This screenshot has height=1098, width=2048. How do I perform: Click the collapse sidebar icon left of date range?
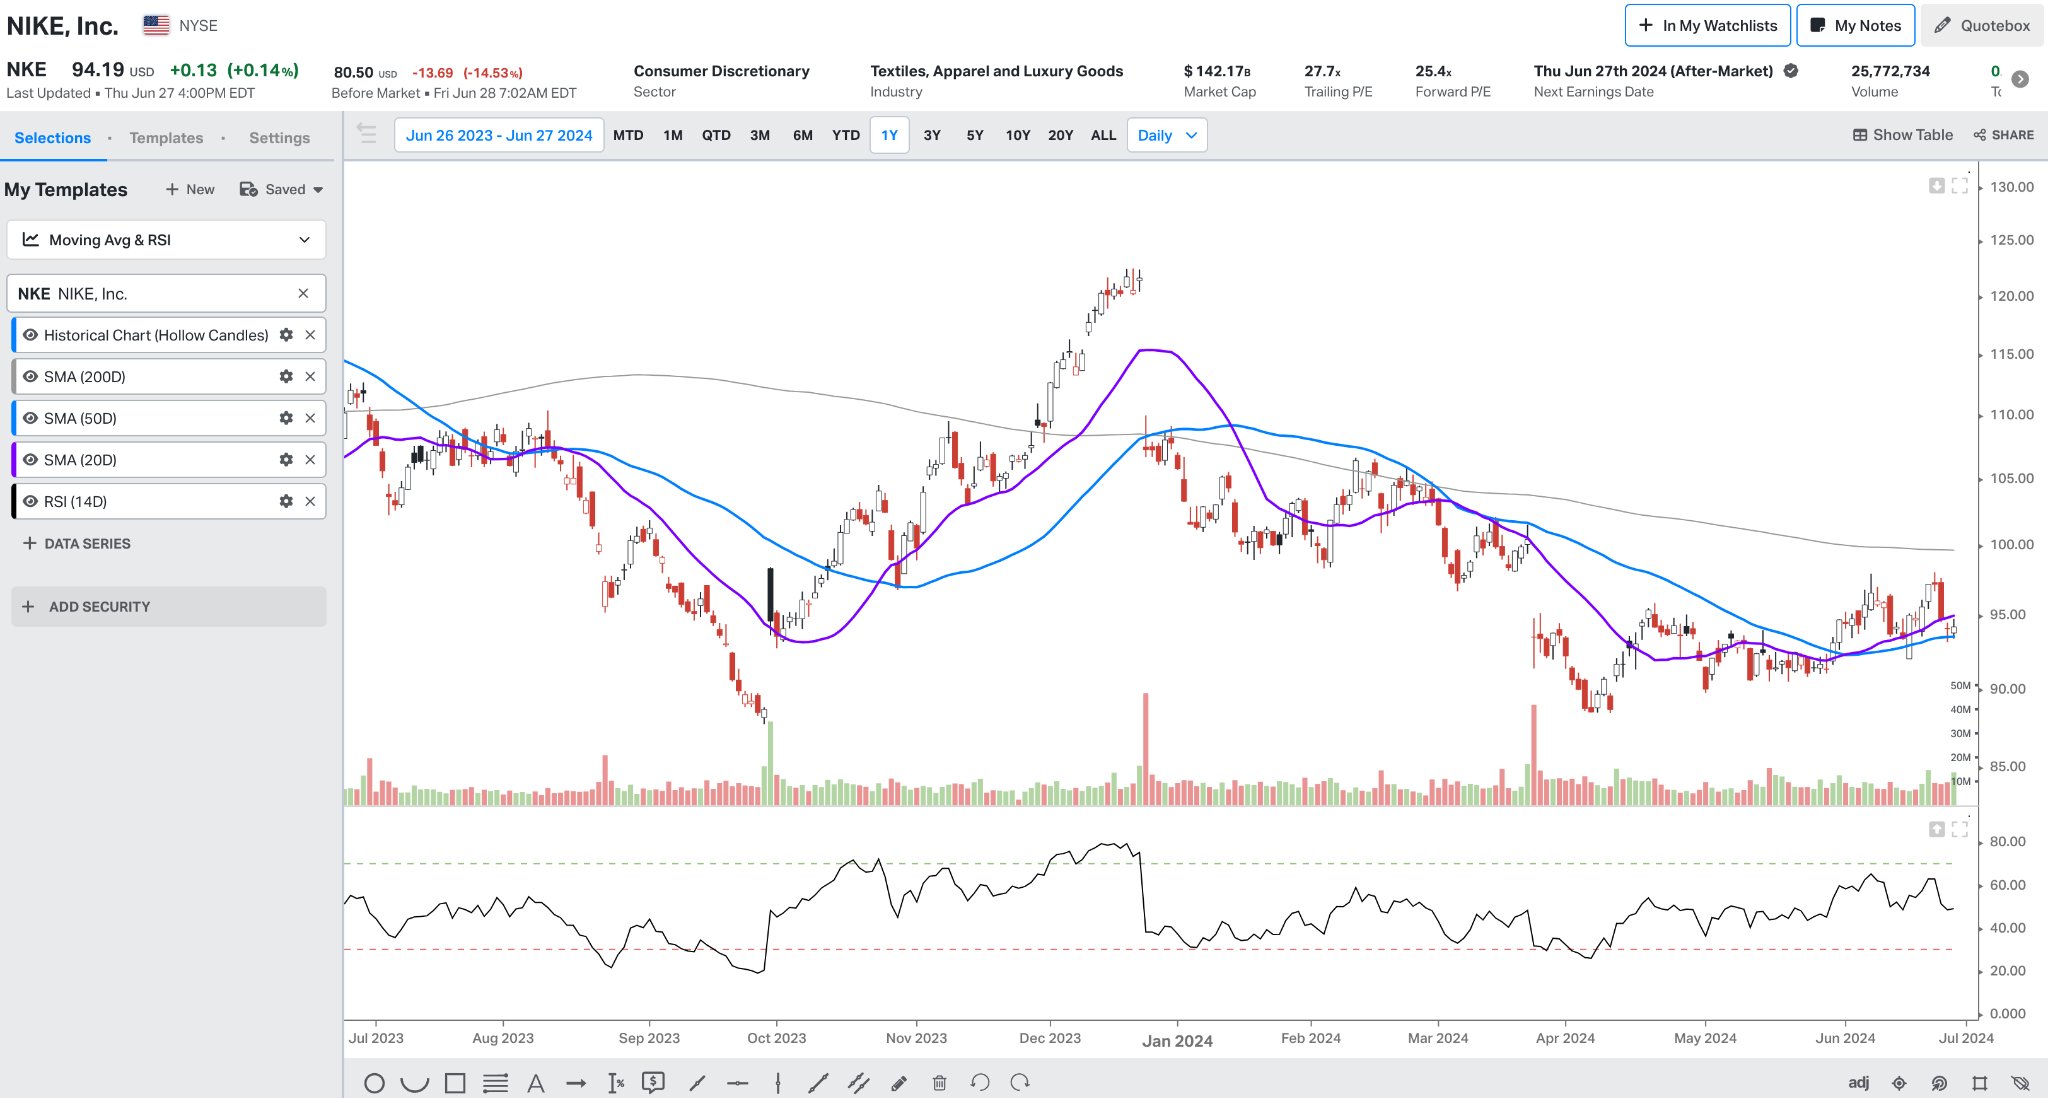pos(367,134)
